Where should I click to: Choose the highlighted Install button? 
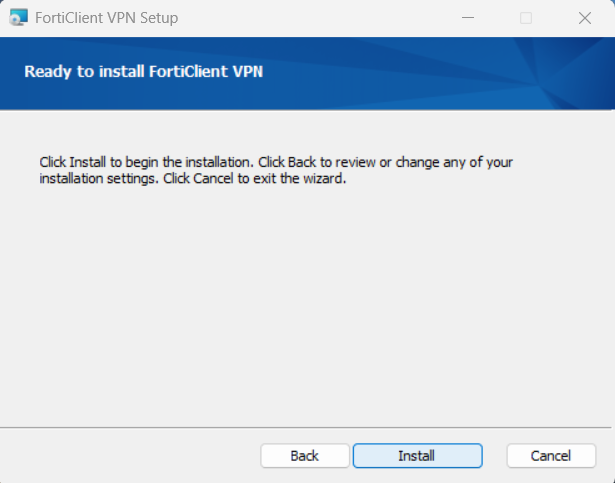point(417,456)
